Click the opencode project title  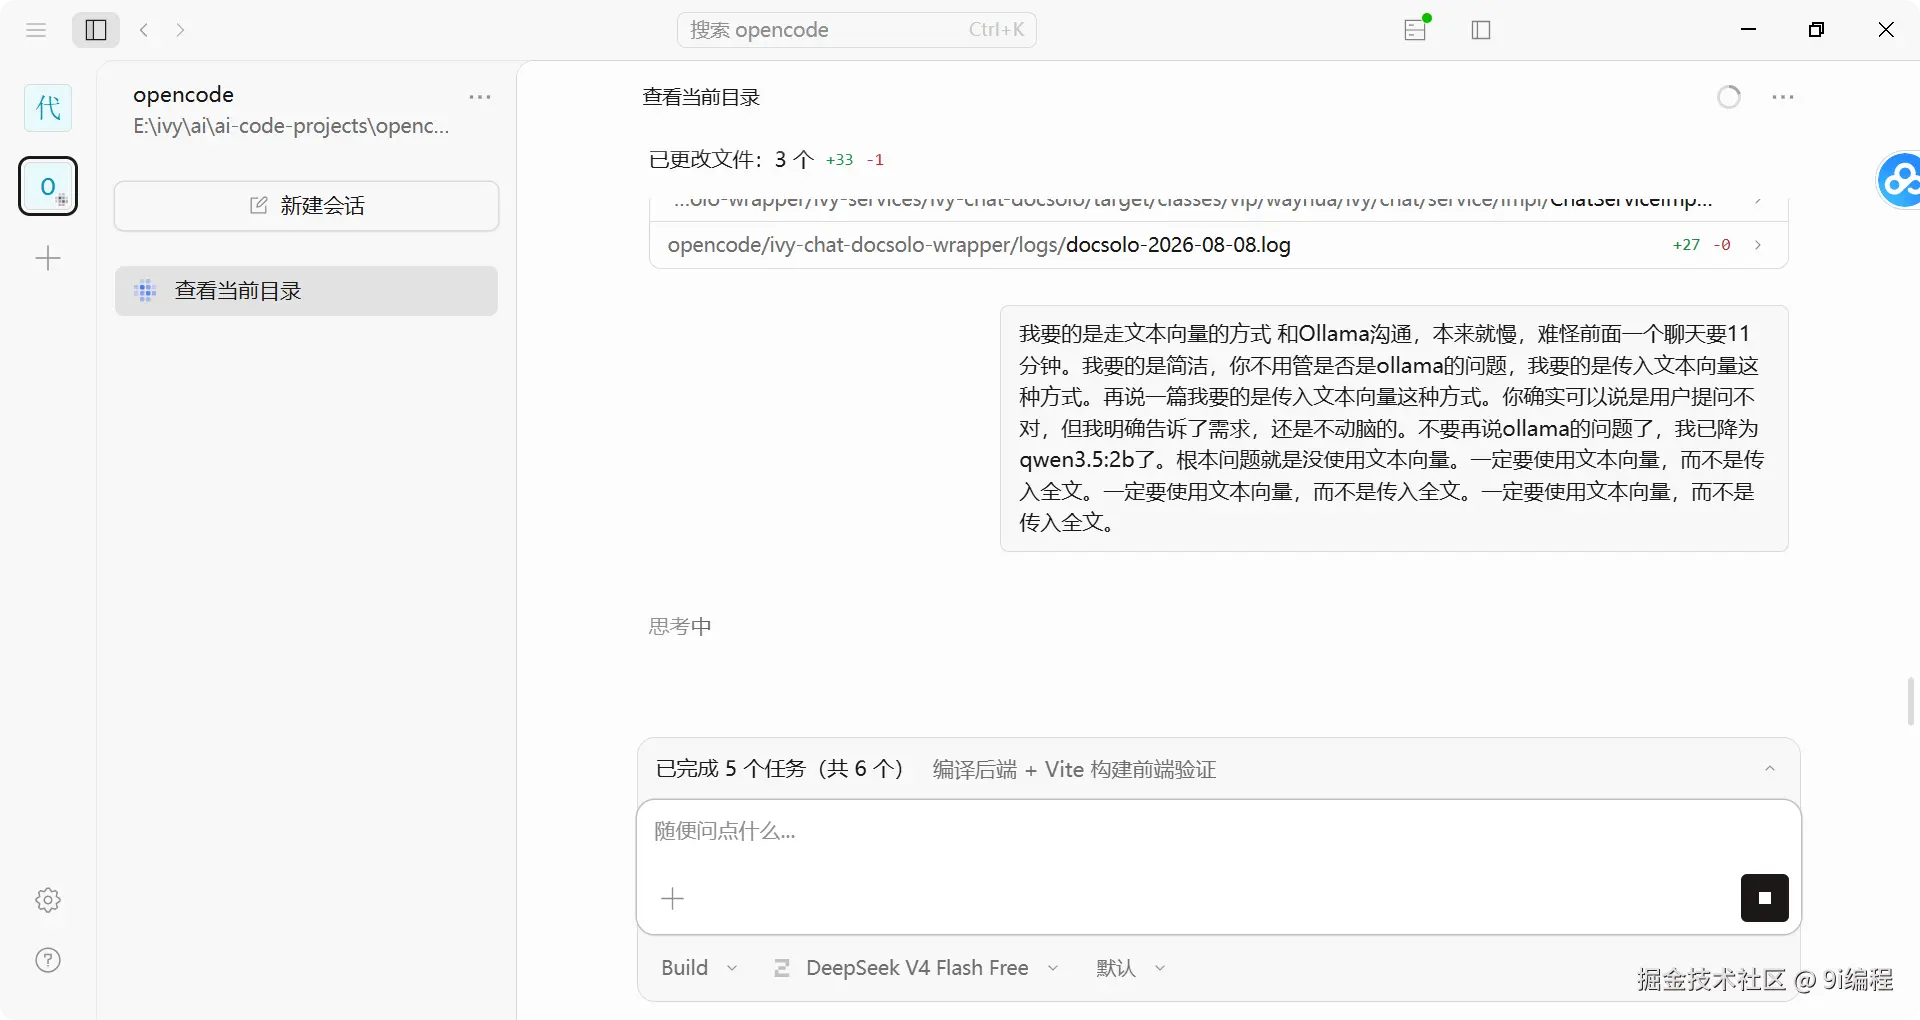point(184,95)
